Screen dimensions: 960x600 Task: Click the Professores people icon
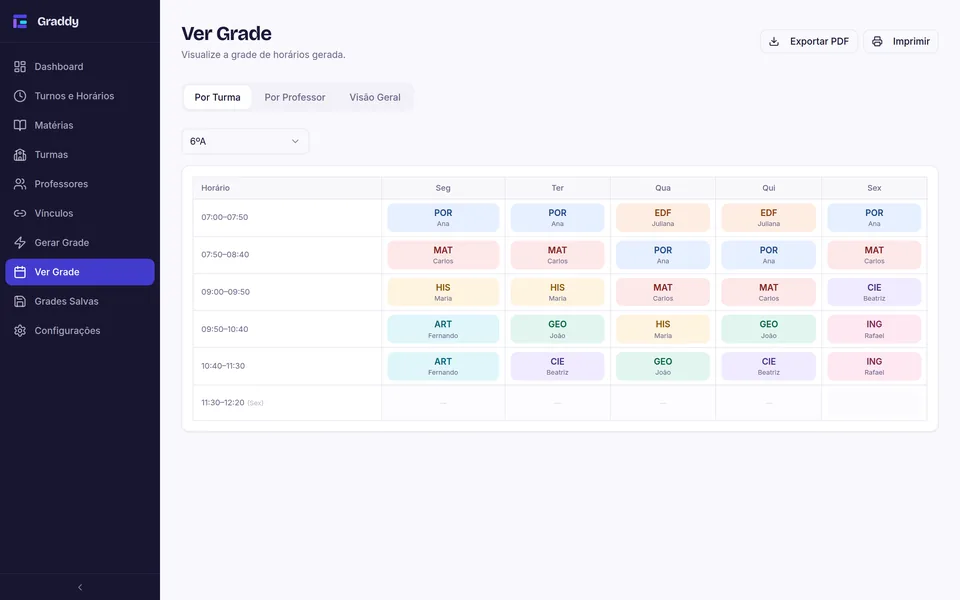pos(20,184)
